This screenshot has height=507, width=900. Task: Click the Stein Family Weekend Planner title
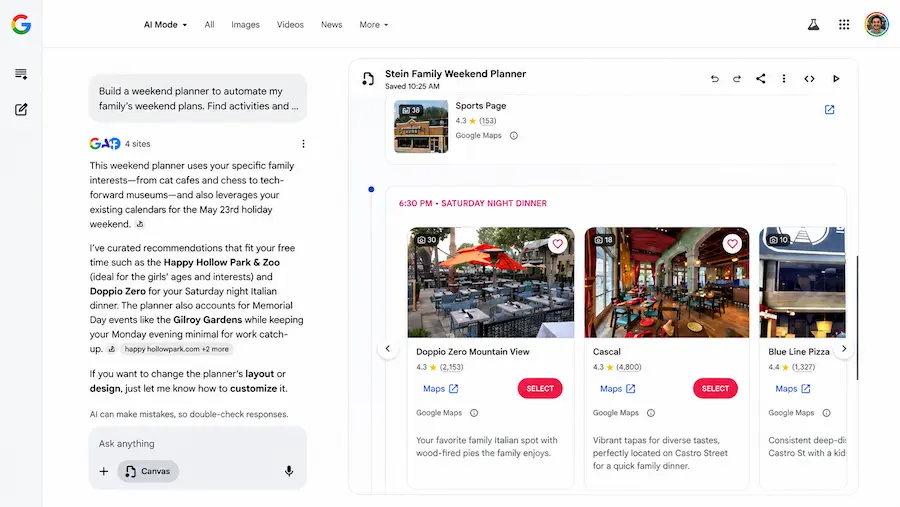click(x=455, y=73)
